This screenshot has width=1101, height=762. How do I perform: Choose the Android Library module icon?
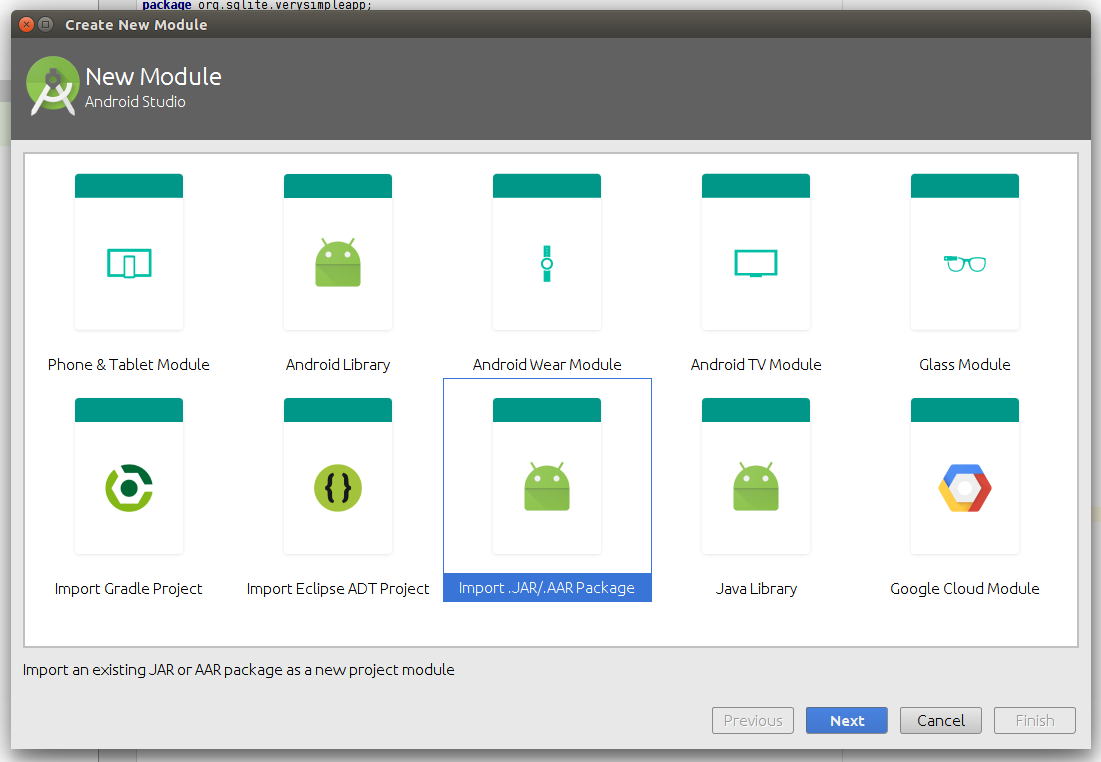(x=337, y=264)
